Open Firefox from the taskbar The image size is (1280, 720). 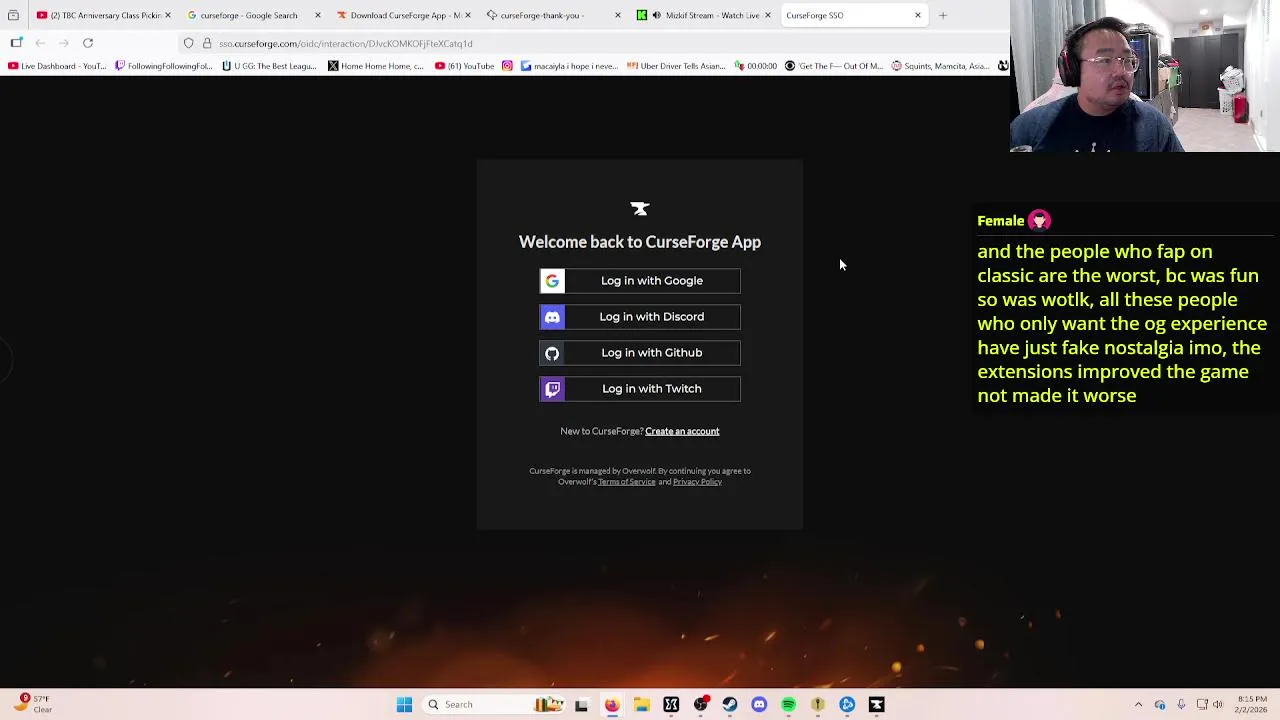click(x=612, y=705)
